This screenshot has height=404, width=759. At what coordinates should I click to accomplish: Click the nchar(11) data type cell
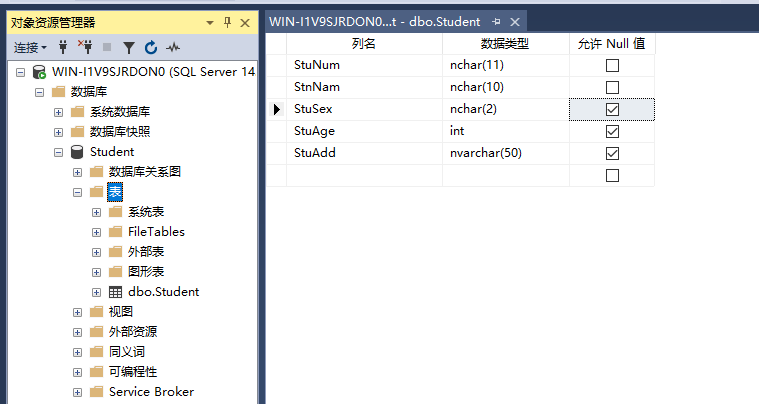click(x=506, y=65)
